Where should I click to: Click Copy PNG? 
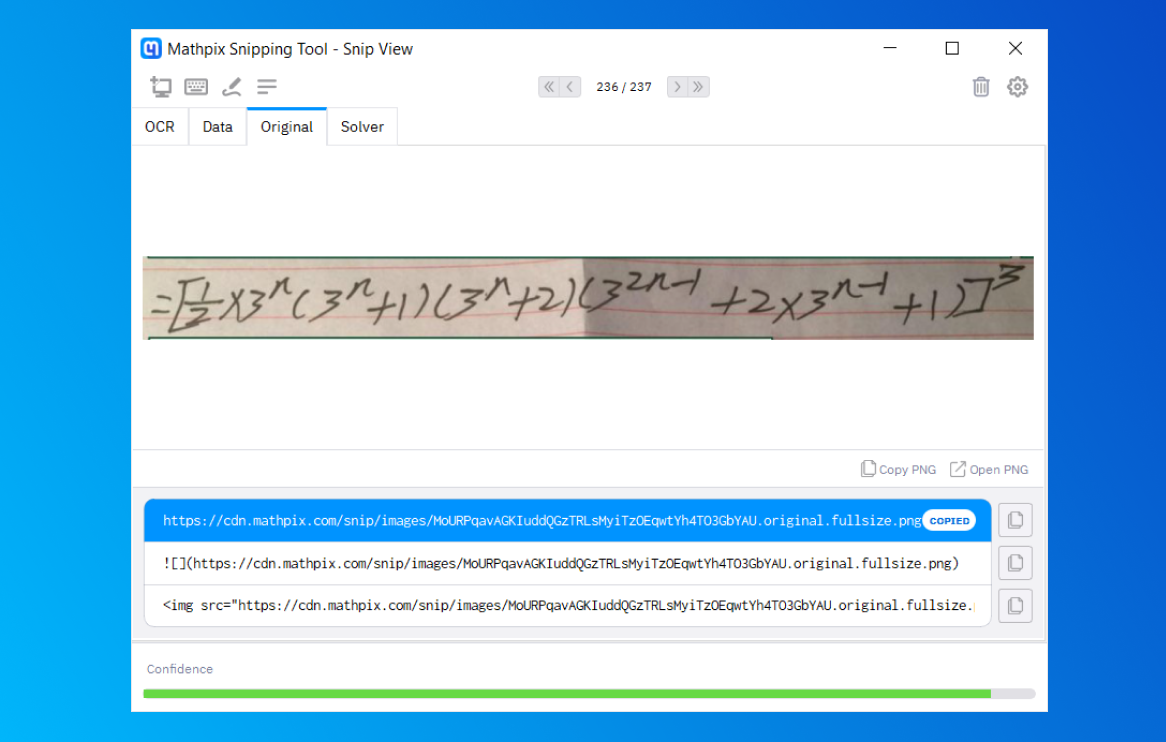click(898, 469)
